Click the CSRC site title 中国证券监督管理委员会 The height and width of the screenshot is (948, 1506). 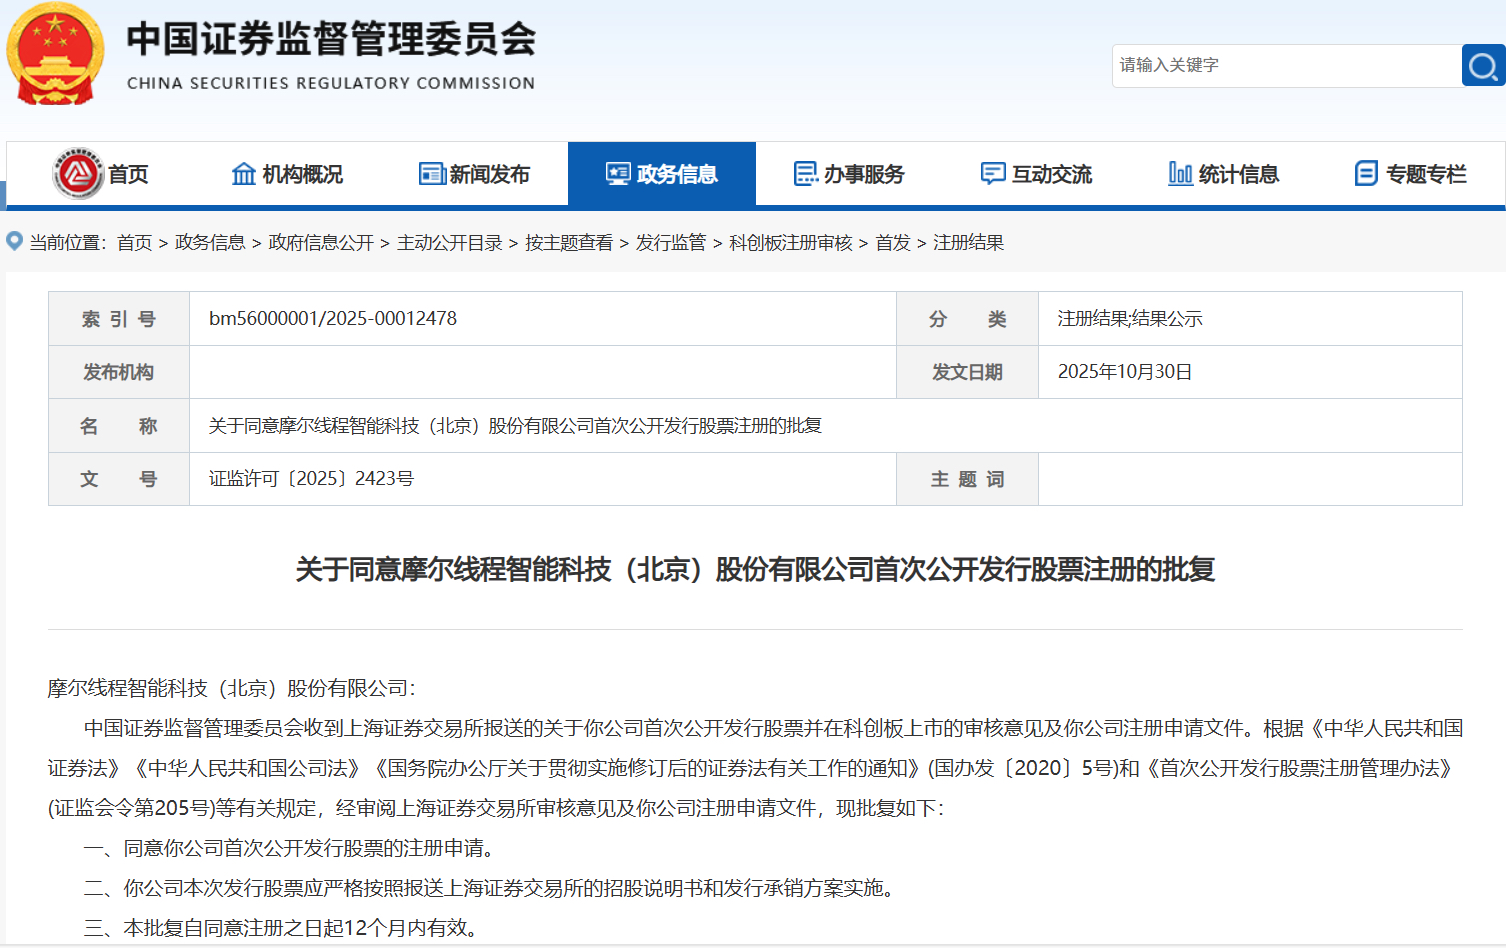tap(331, 40)
